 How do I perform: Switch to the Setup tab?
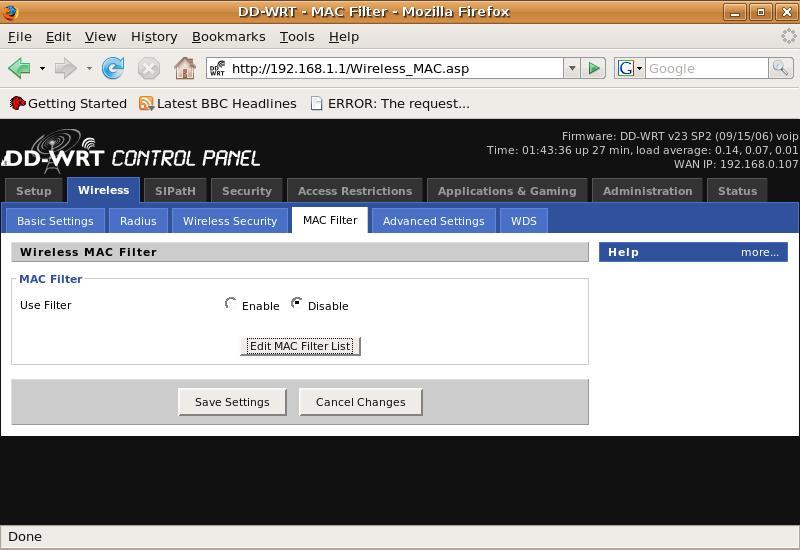click(x=34, y=190)
